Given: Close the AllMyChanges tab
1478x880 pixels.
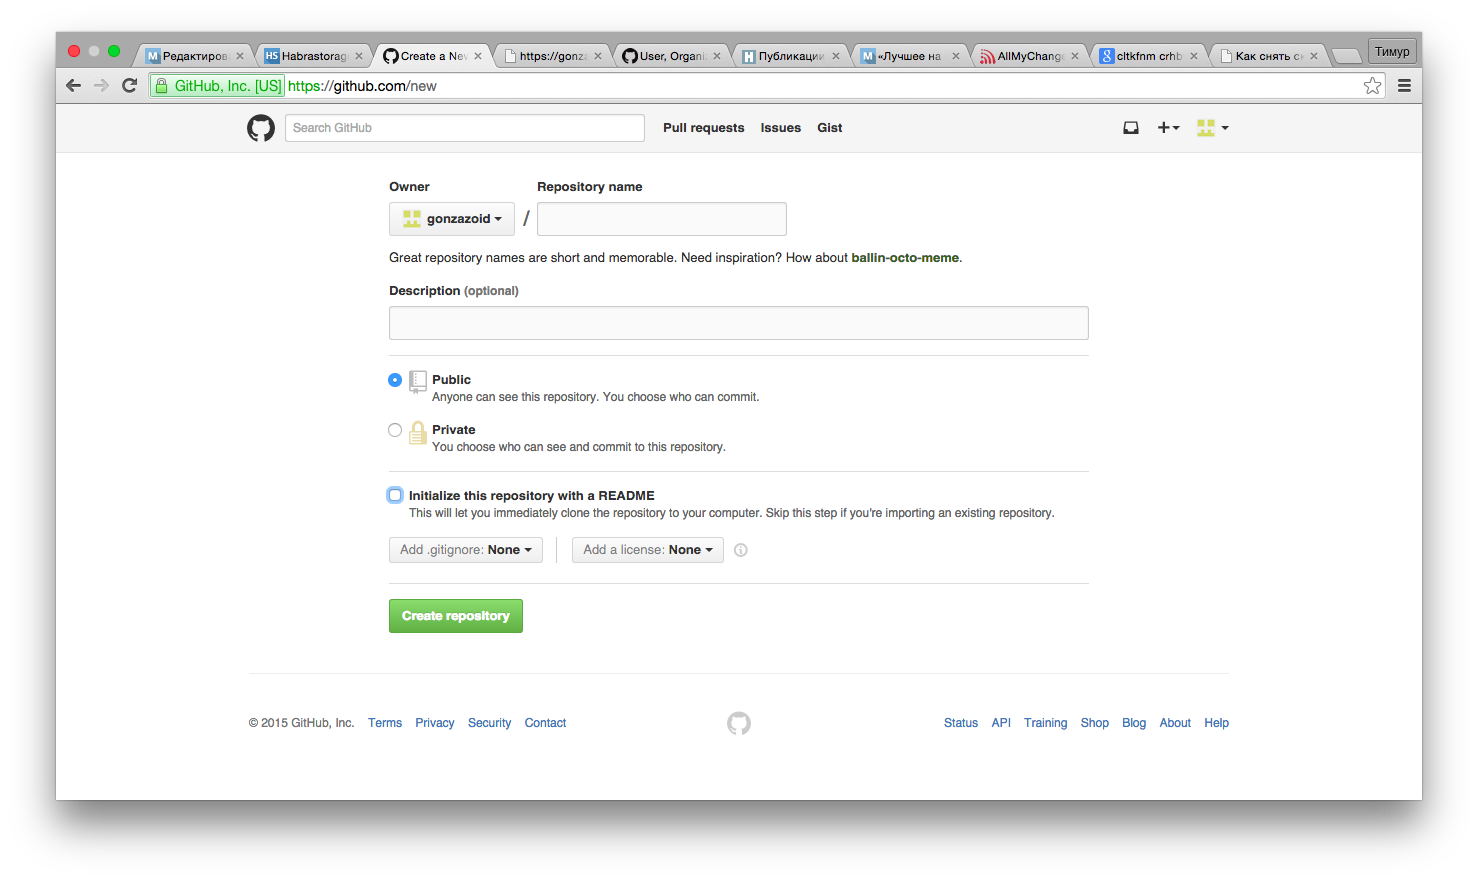Looking at the screenshot, I should [x=1075, y=56].
